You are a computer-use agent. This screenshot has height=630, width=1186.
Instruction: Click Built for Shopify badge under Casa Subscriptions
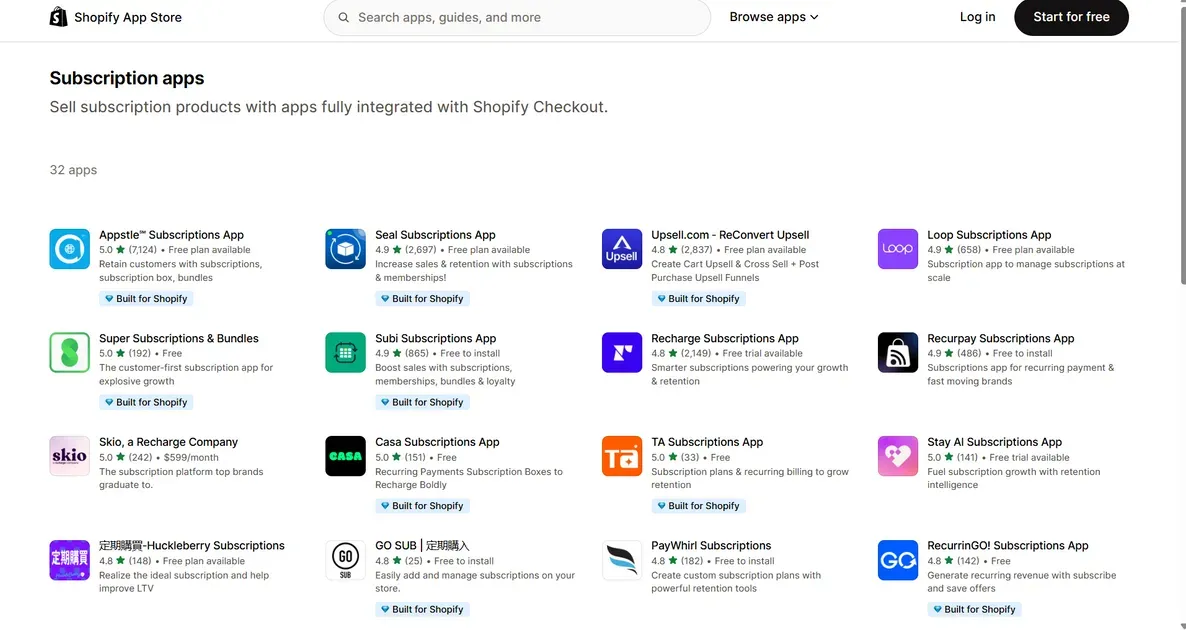coord(422,506)
